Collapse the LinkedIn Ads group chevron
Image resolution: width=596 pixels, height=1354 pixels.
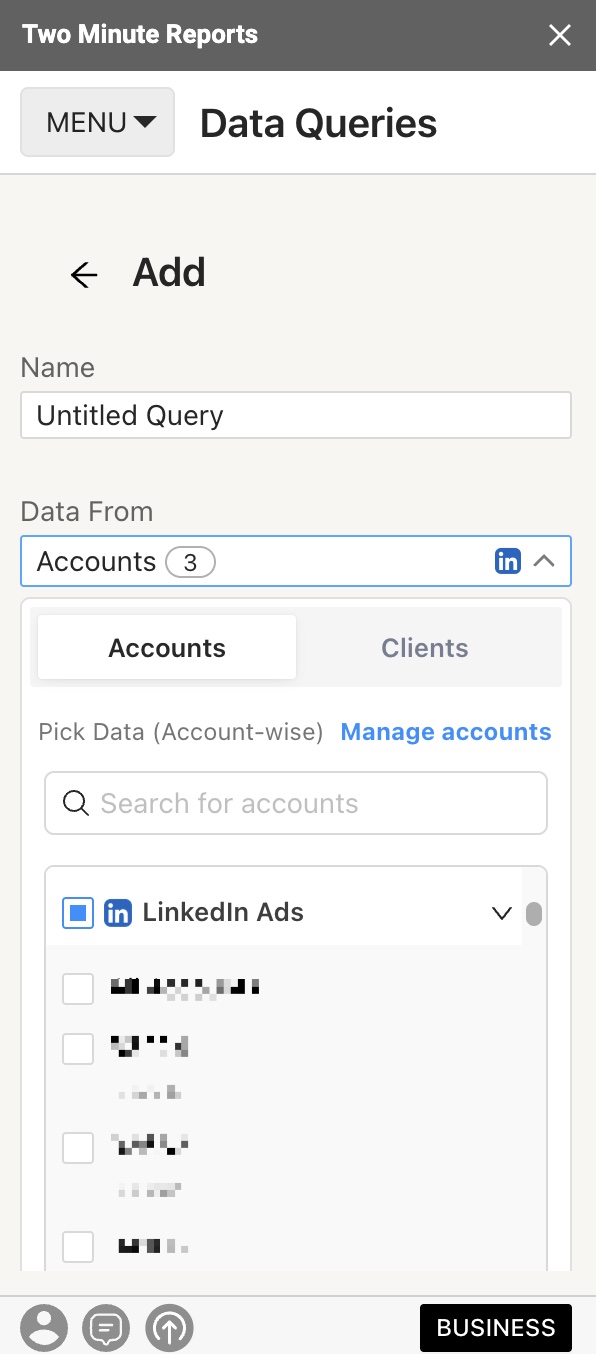click(x=502, y=913)
